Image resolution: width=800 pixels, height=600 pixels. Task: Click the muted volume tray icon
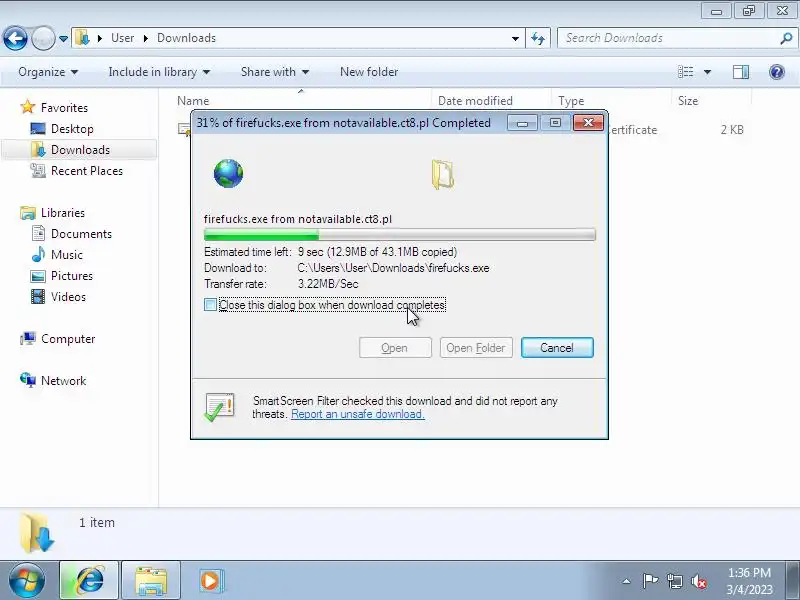[x=698, y=581]
